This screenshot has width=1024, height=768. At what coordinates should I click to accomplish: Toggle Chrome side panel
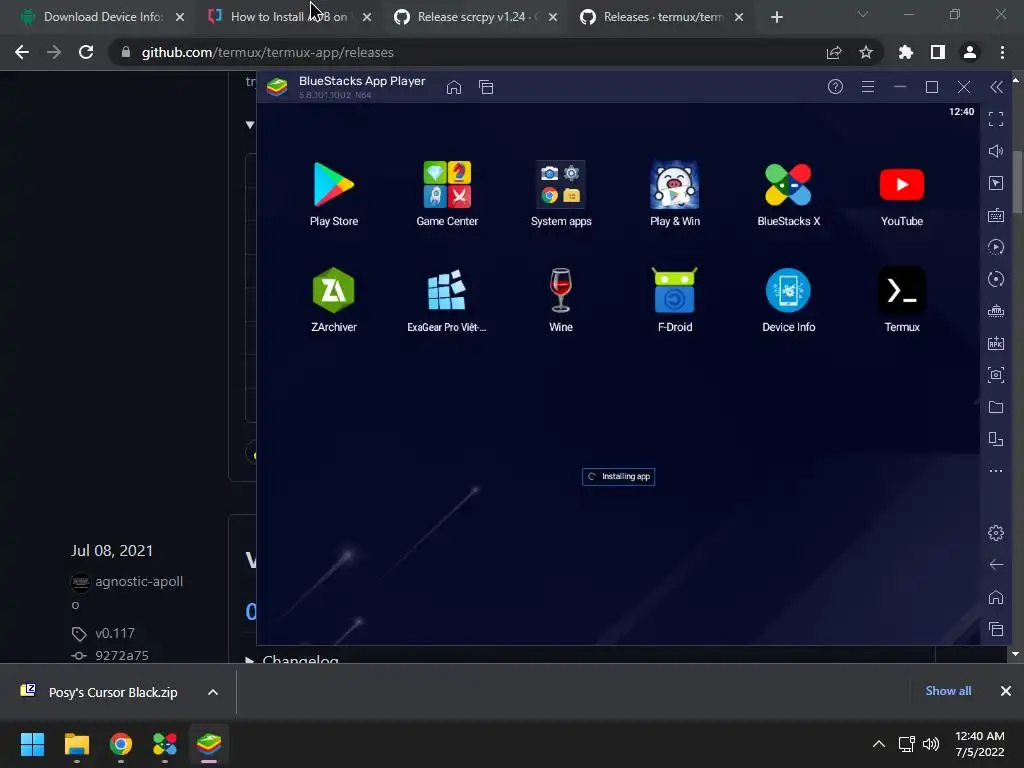[938, 52]
